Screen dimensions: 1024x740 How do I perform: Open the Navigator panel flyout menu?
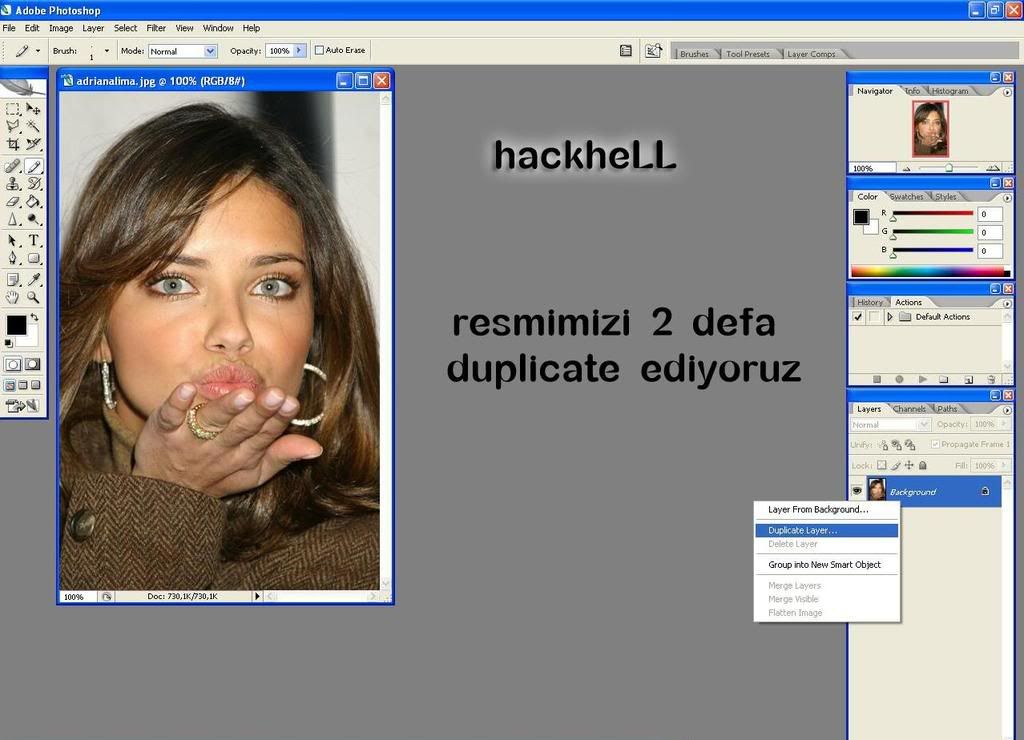click(x=1007, y=92)
